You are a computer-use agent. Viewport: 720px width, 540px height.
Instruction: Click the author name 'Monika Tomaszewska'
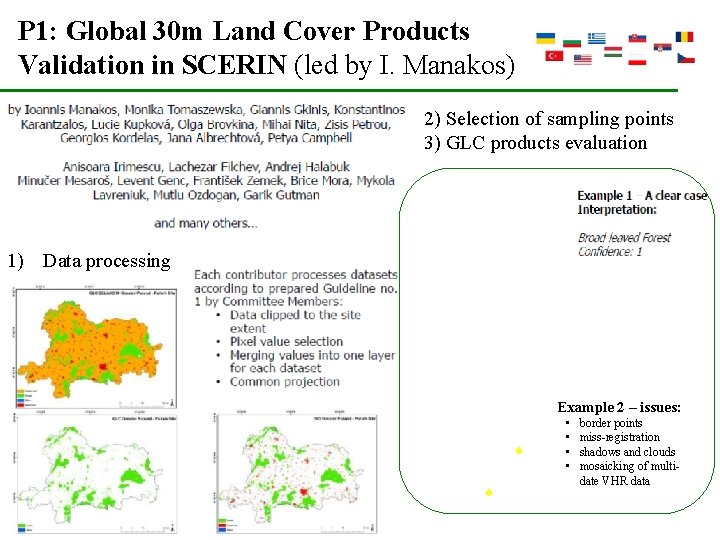click(x=183, y=110)
